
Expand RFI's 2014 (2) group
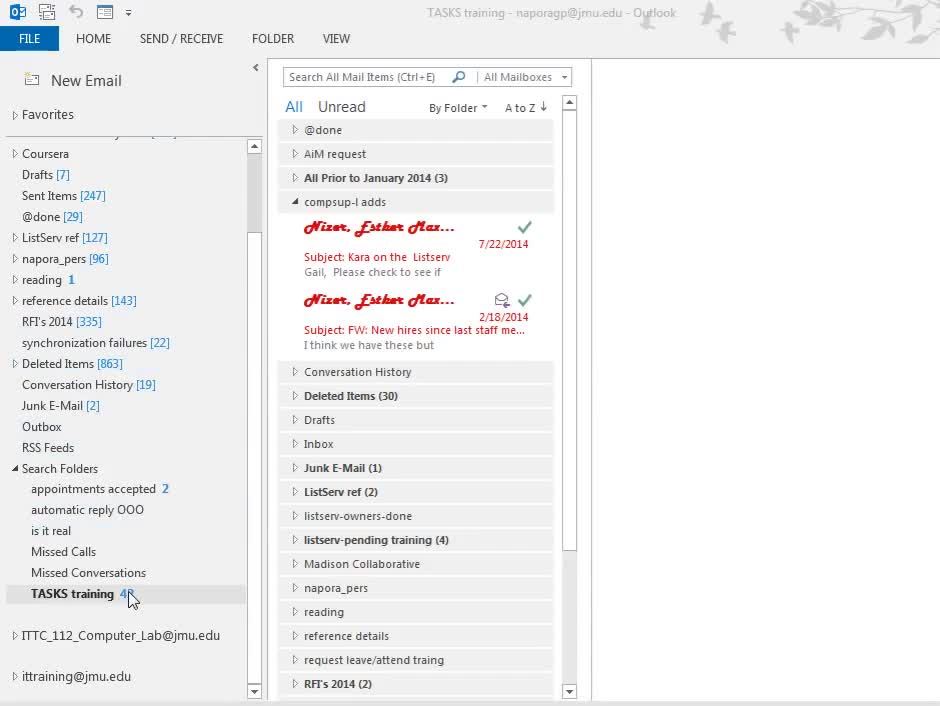tap(295, 683)
